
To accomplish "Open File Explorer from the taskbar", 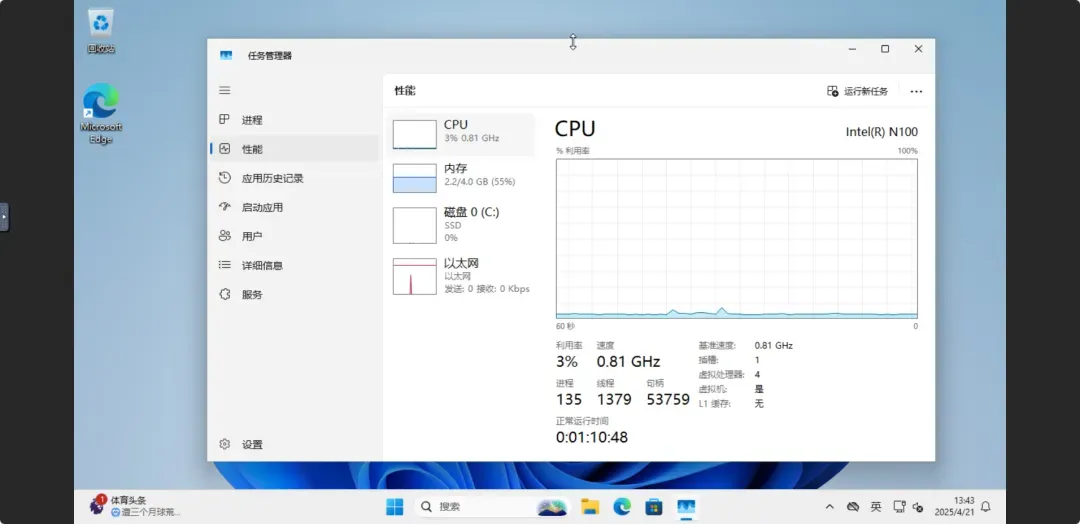I will coord(590,507).
